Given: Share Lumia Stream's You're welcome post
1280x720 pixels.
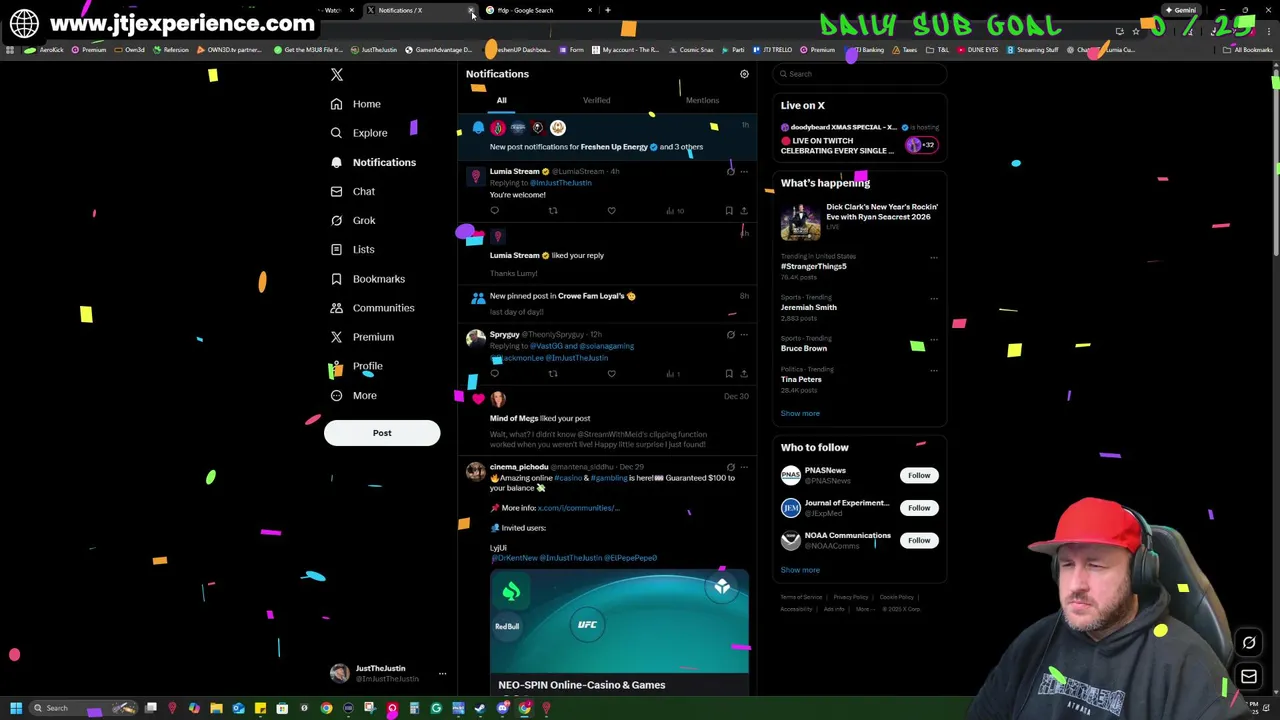Looking at the screenshot, I should (x=743, y=211).
